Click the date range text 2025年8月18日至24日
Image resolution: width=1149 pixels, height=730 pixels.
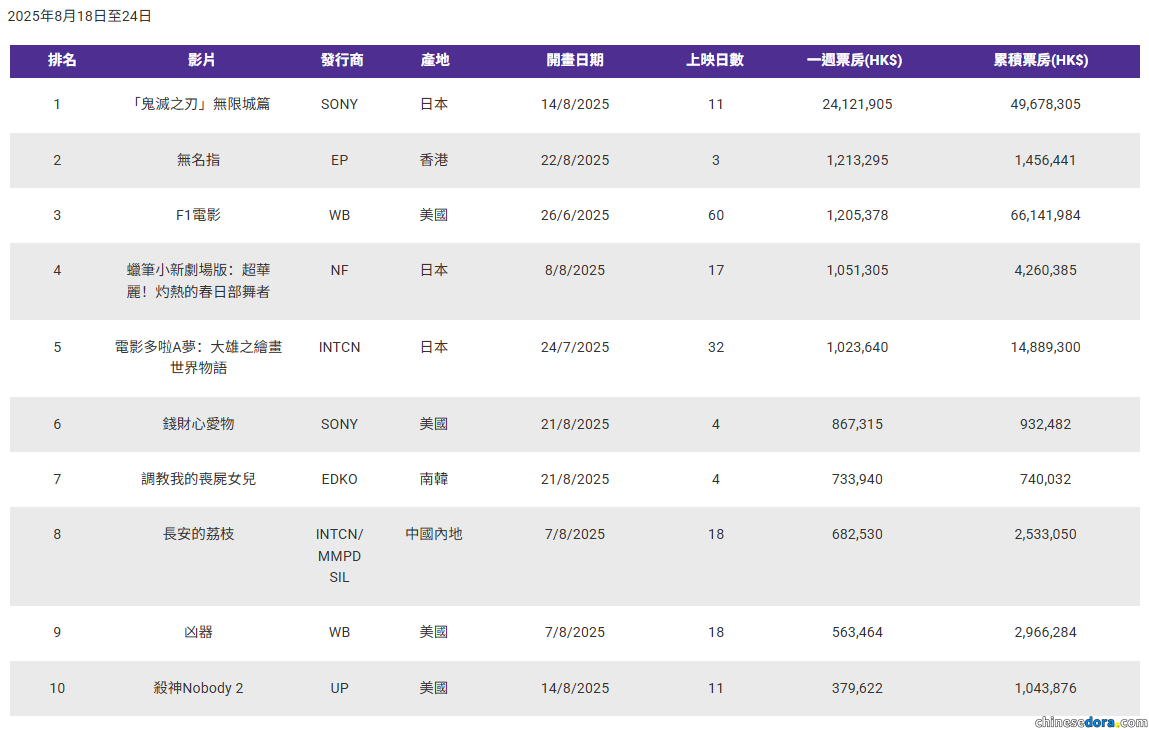(80, 16)
